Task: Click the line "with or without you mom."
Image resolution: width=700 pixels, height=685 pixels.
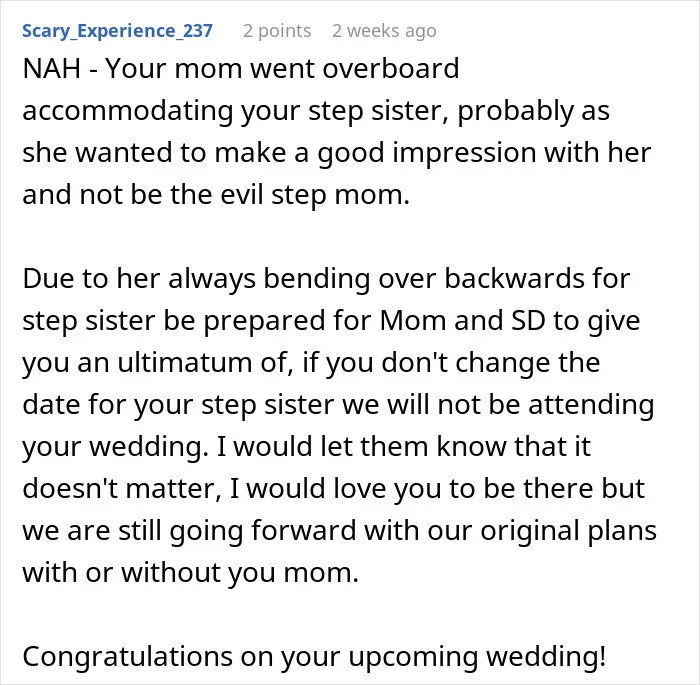Action: pos(191,572)
